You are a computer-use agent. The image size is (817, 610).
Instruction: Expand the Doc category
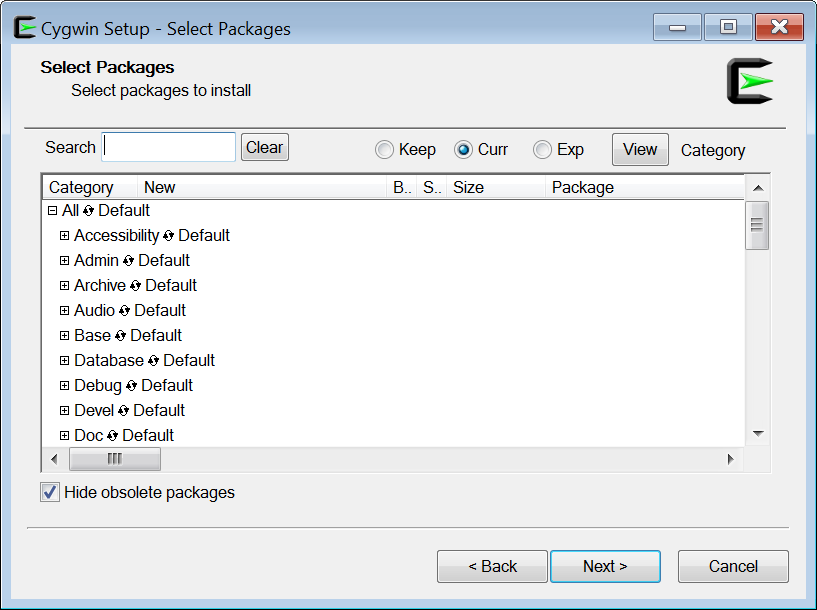pyautogui.click(x=64, y=436)
